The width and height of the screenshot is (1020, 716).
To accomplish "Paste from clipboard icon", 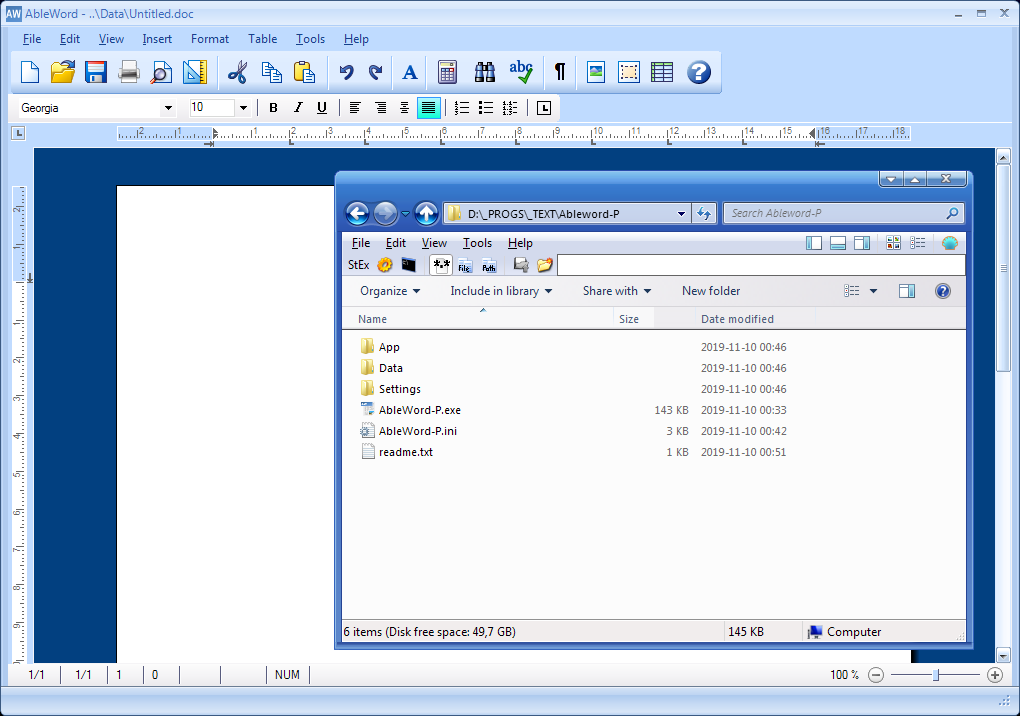I will tap(304, 72).
